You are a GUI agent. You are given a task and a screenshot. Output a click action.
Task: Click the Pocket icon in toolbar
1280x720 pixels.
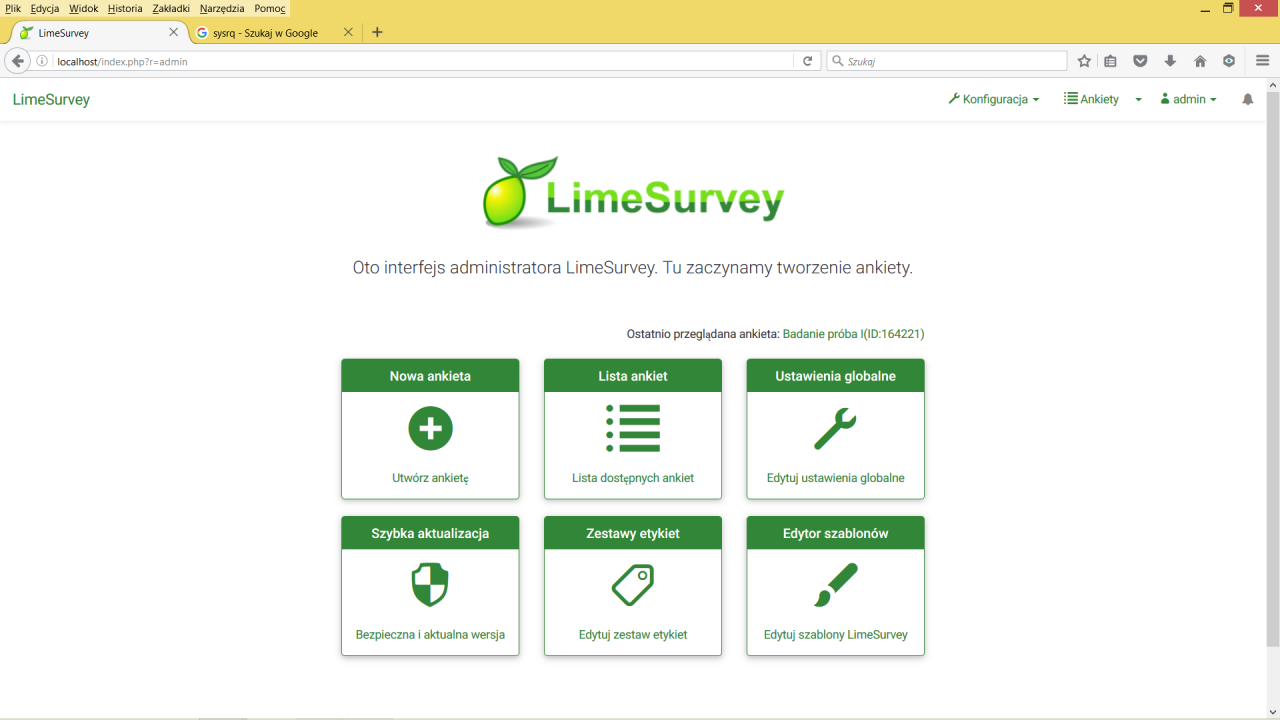tap(1140, 61)
